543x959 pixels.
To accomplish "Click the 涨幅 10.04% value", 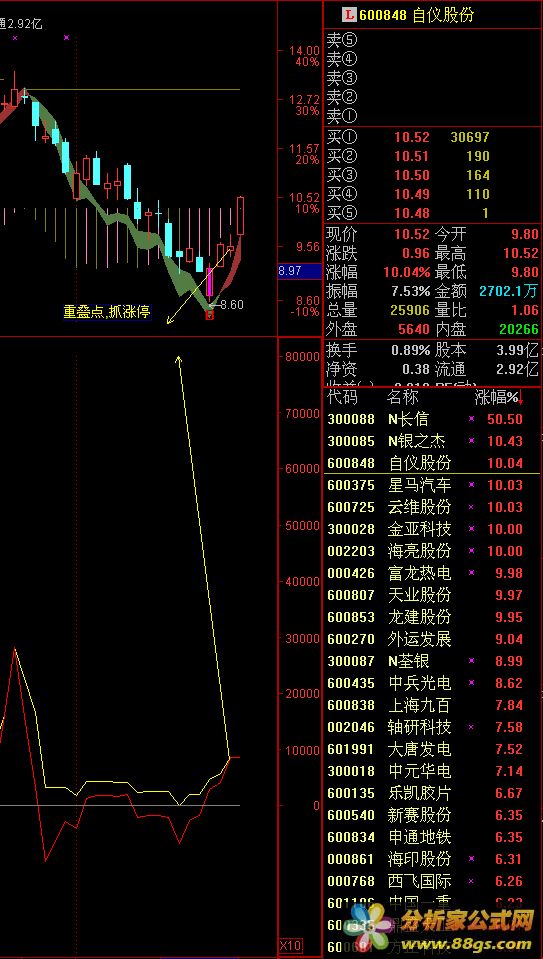I will tap(407, 272).
